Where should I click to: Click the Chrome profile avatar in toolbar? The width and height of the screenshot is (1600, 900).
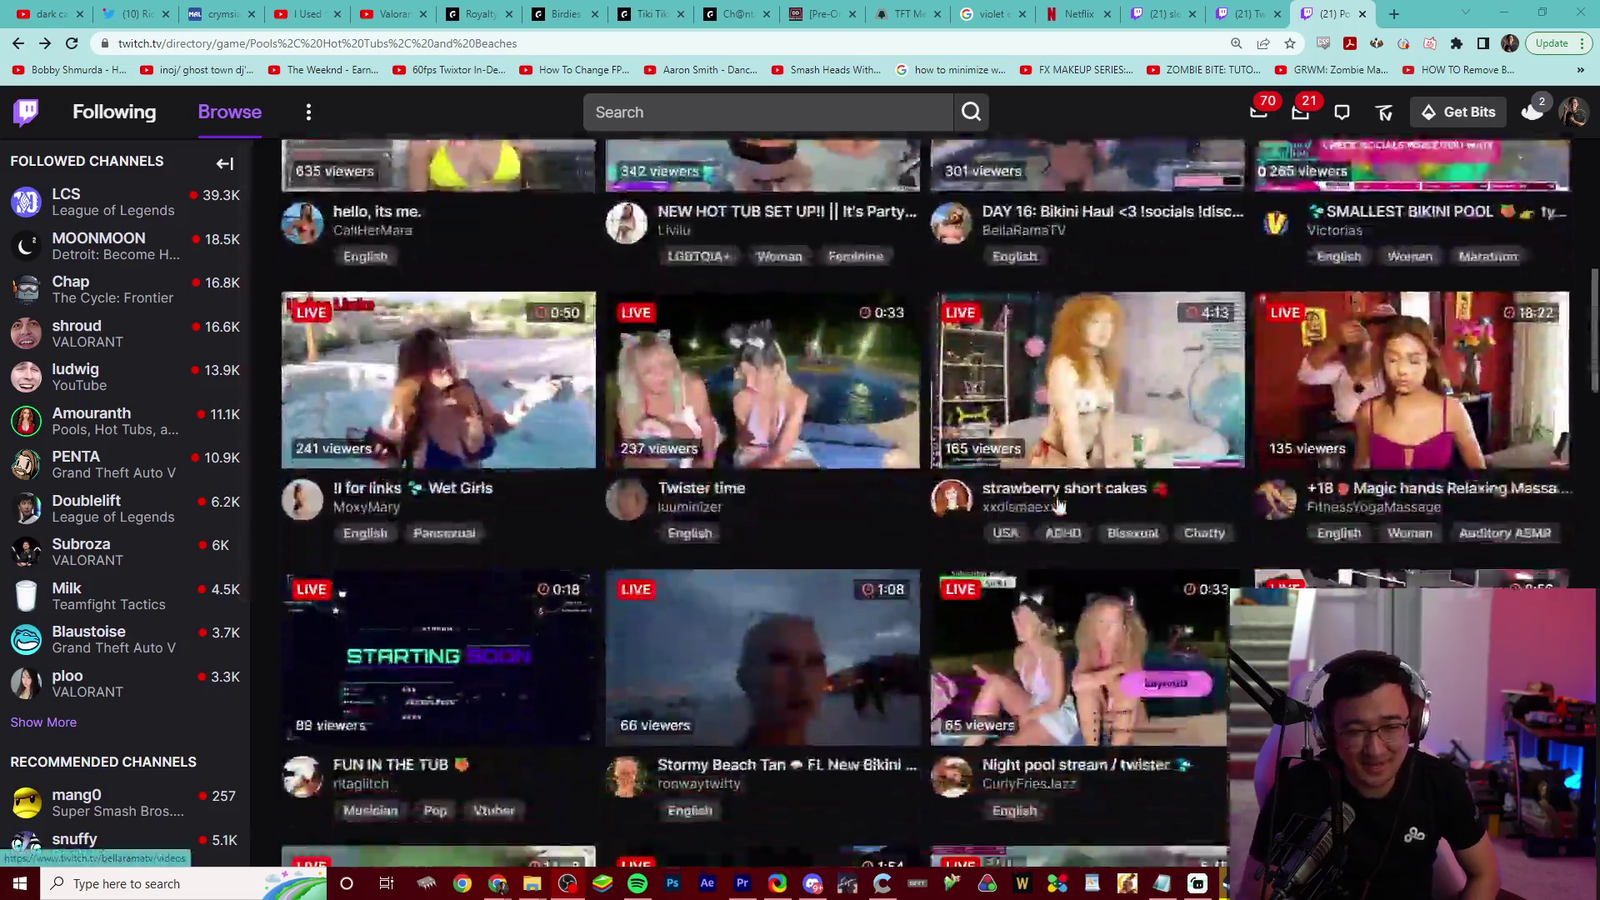coord(1510,43)
